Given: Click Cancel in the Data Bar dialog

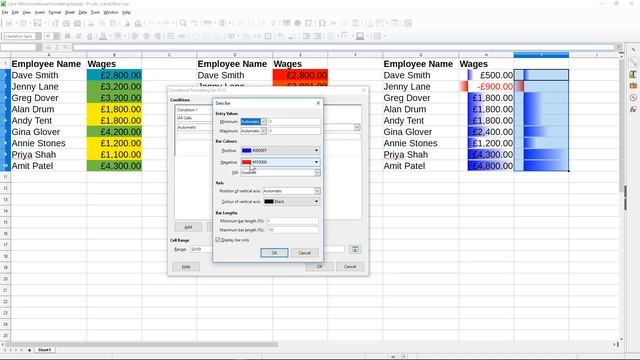Looking at the screenshot, I should pos(304,253).
